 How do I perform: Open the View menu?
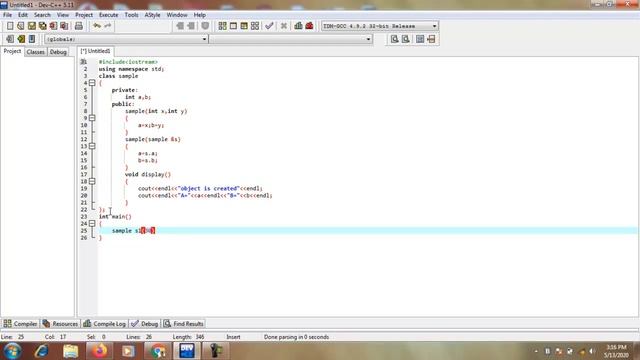[x=62, y=15]
